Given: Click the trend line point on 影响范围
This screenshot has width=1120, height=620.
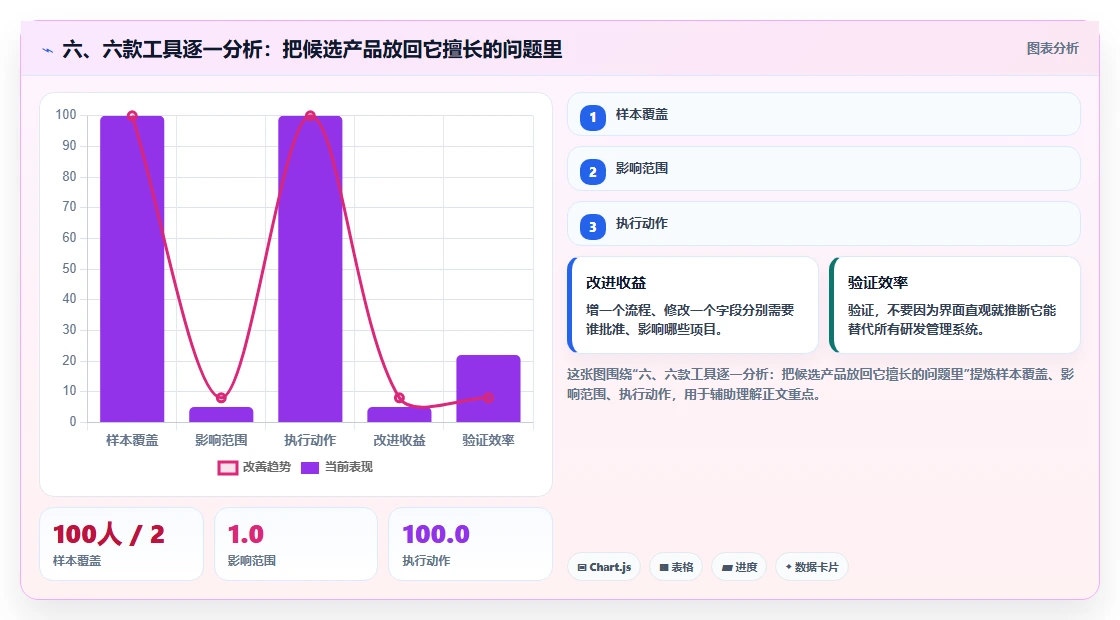Looking at the screenshot, I should pos(221,398).
